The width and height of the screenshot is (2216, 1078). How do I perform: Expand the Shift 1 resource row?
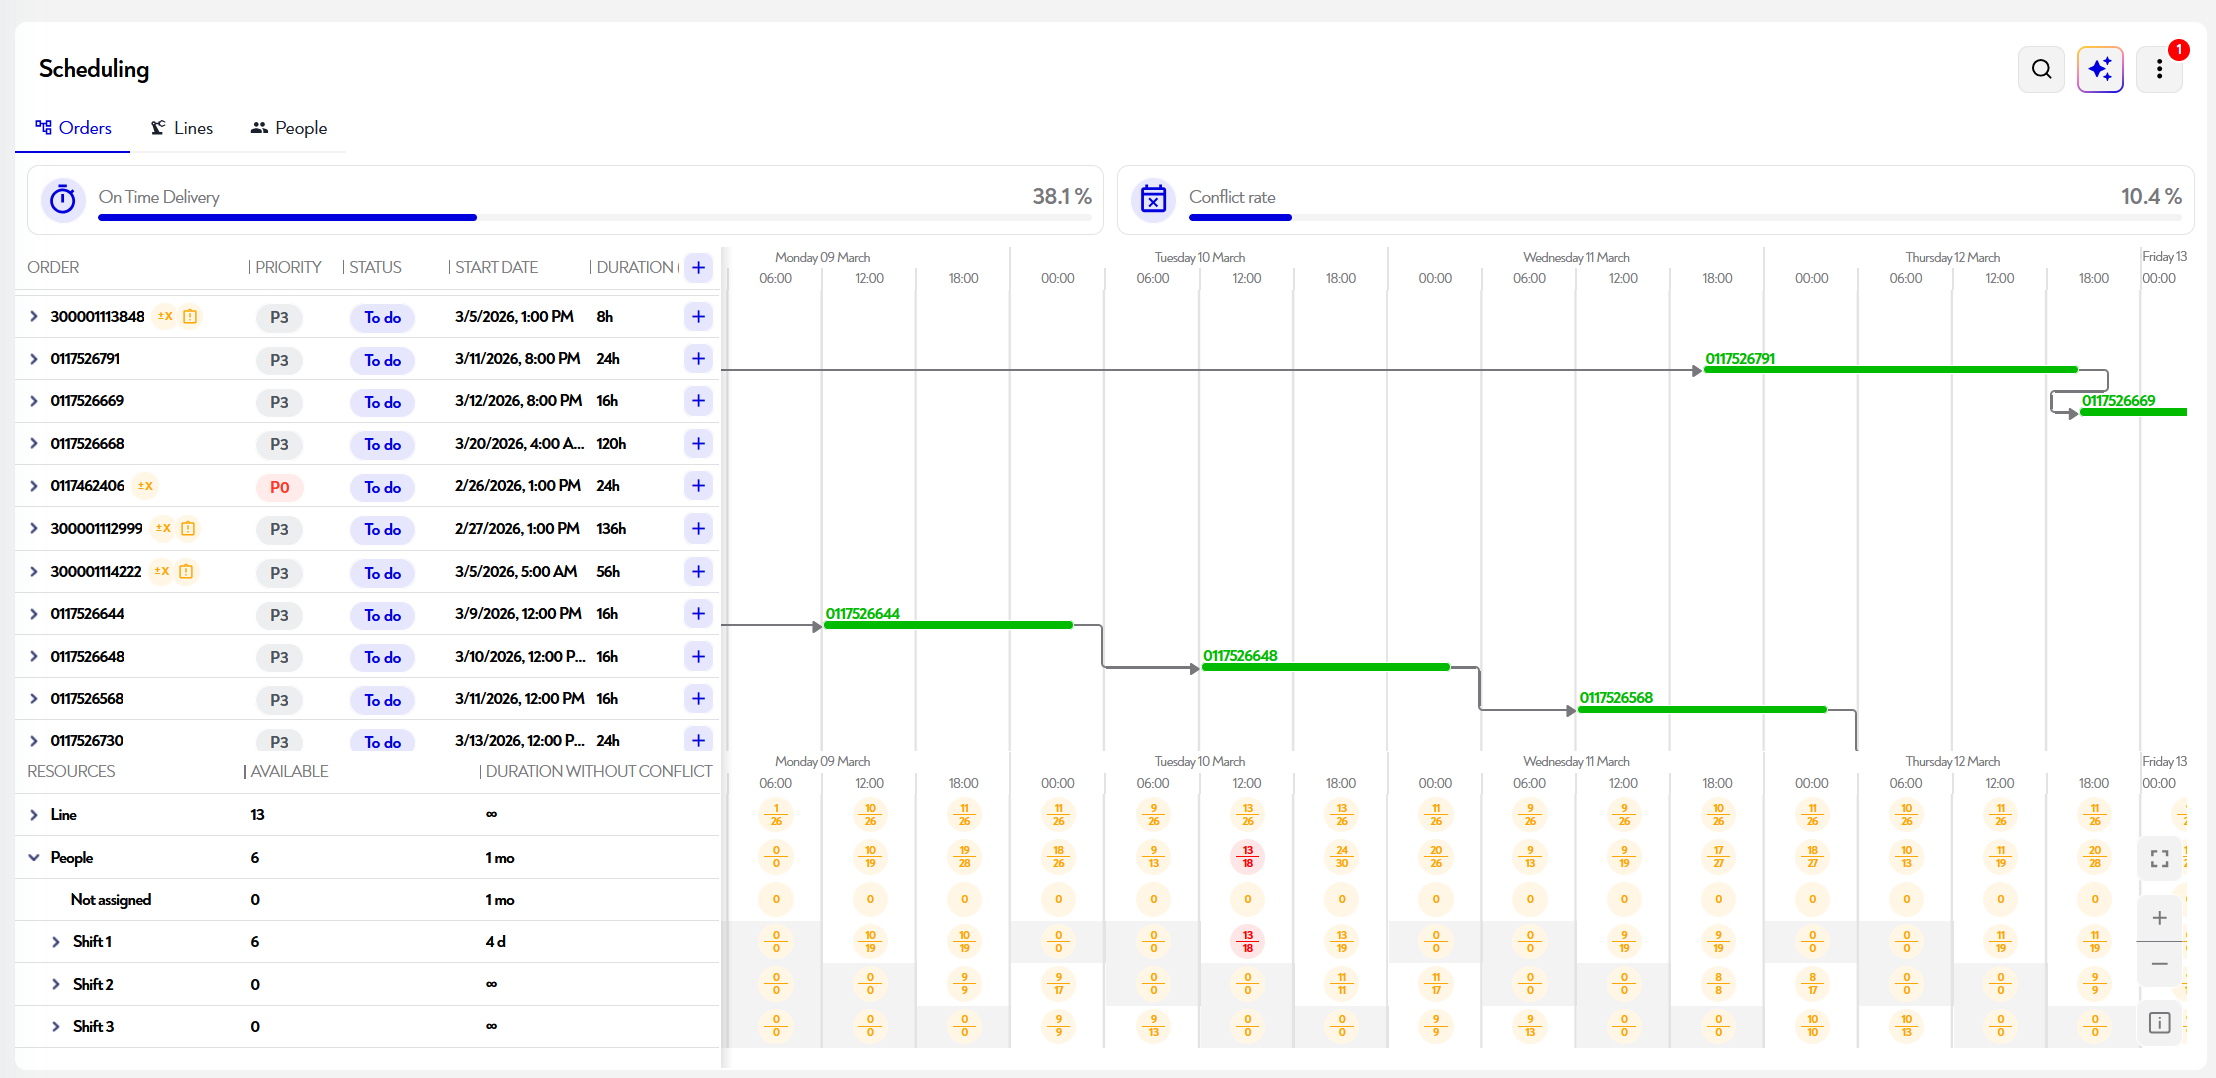(x=55, y=941)
